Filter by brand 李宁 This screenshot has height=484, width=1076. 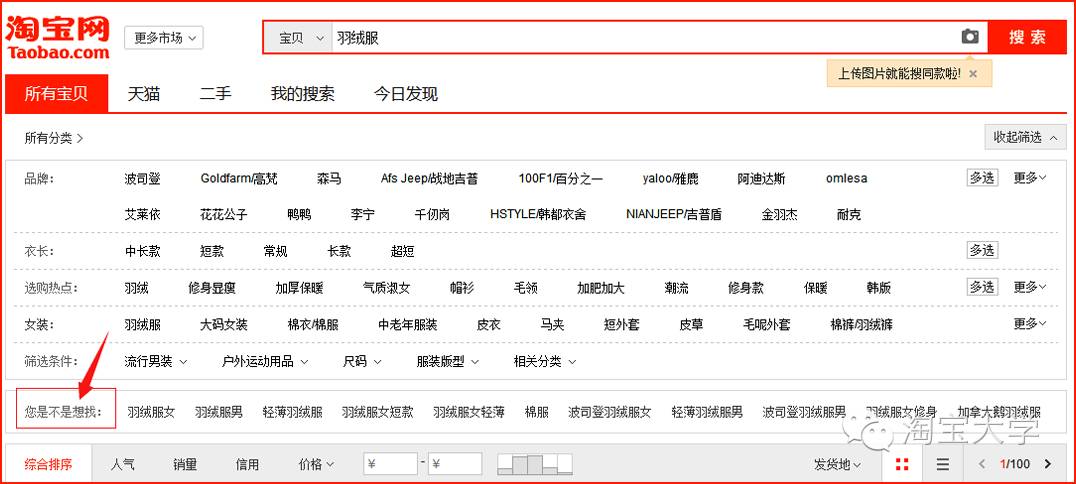(362, 215)
